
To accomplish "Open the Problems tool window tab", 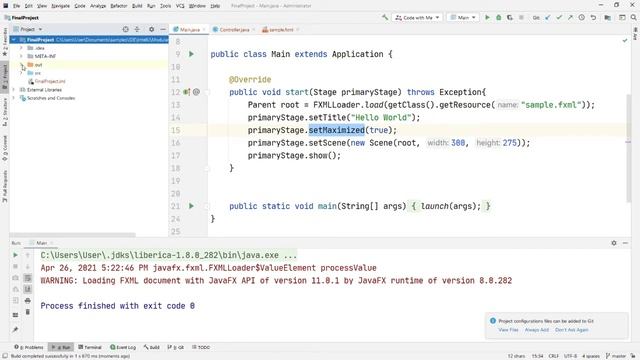I will click(29, 347).
